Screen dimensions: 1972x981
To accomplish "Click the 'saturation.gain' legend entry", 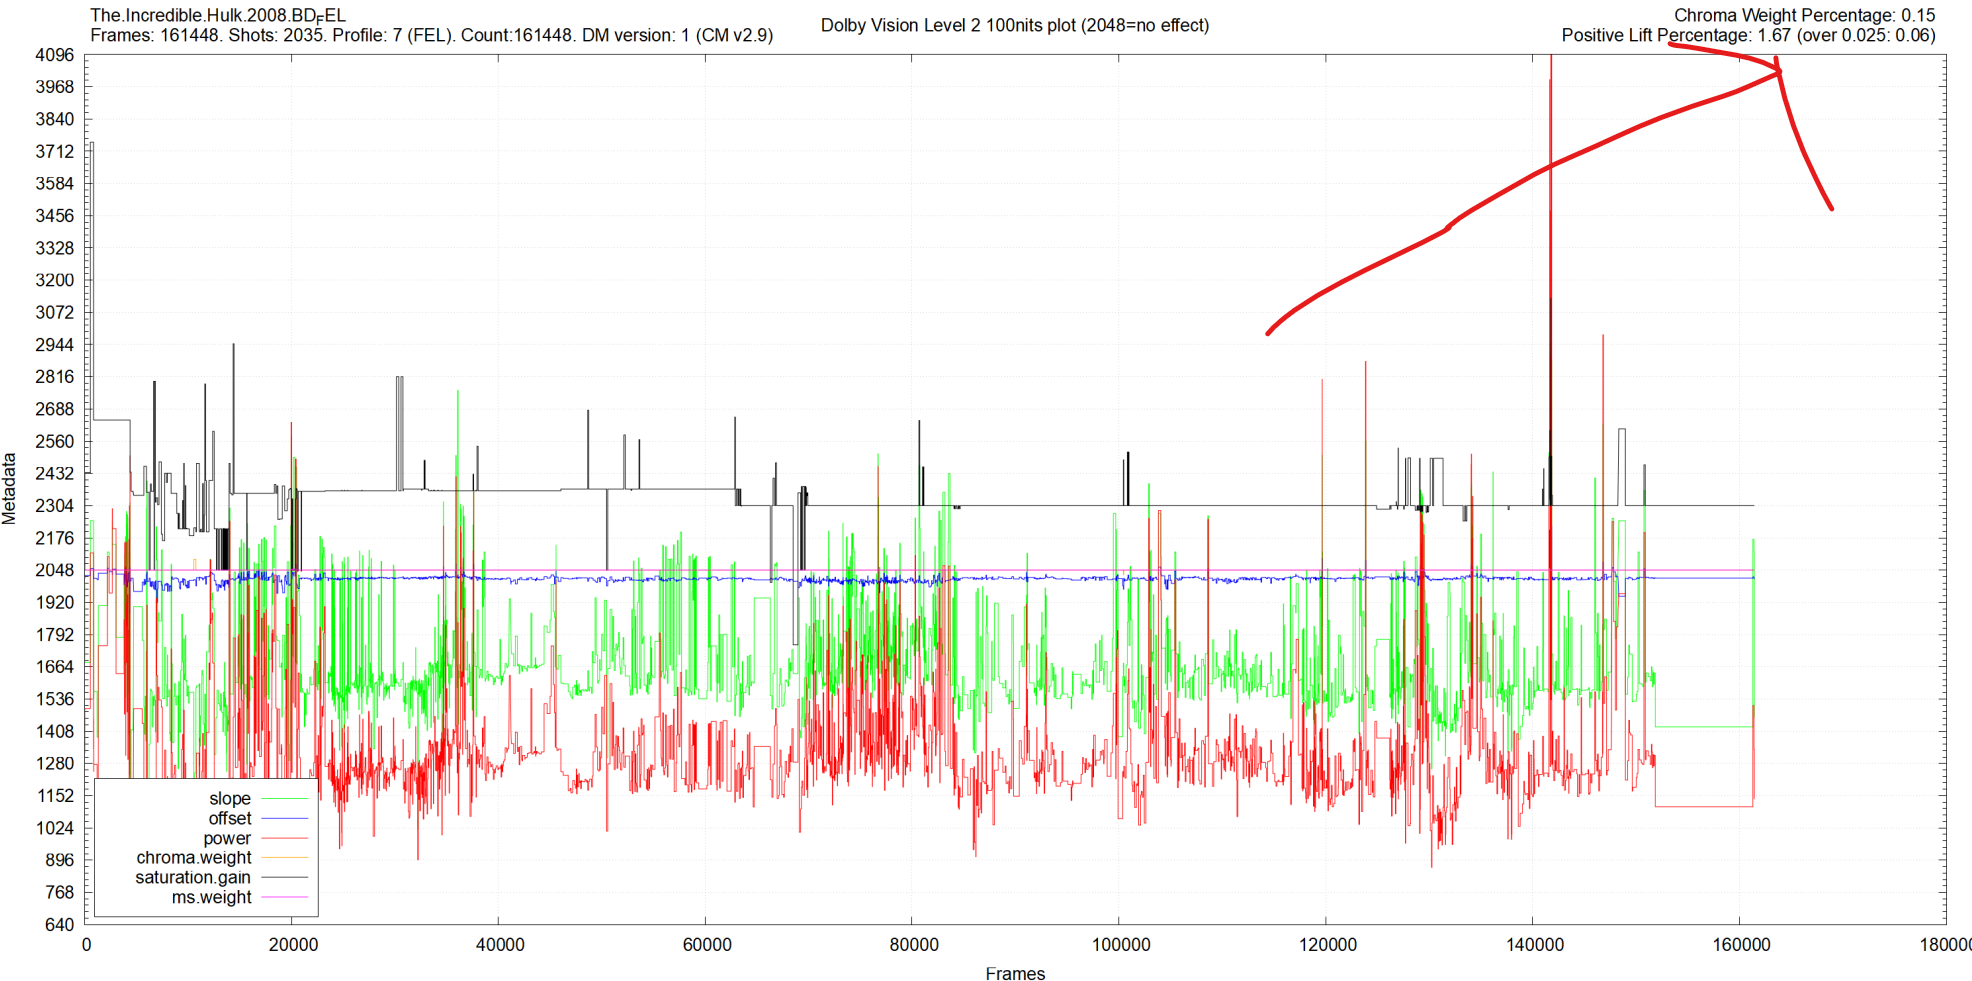I will (x=193, y=877).
